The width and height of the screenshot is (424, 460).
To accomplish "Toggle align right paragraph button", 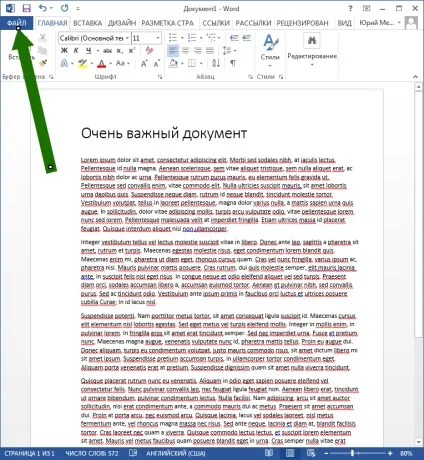I will tap(198, 51).
